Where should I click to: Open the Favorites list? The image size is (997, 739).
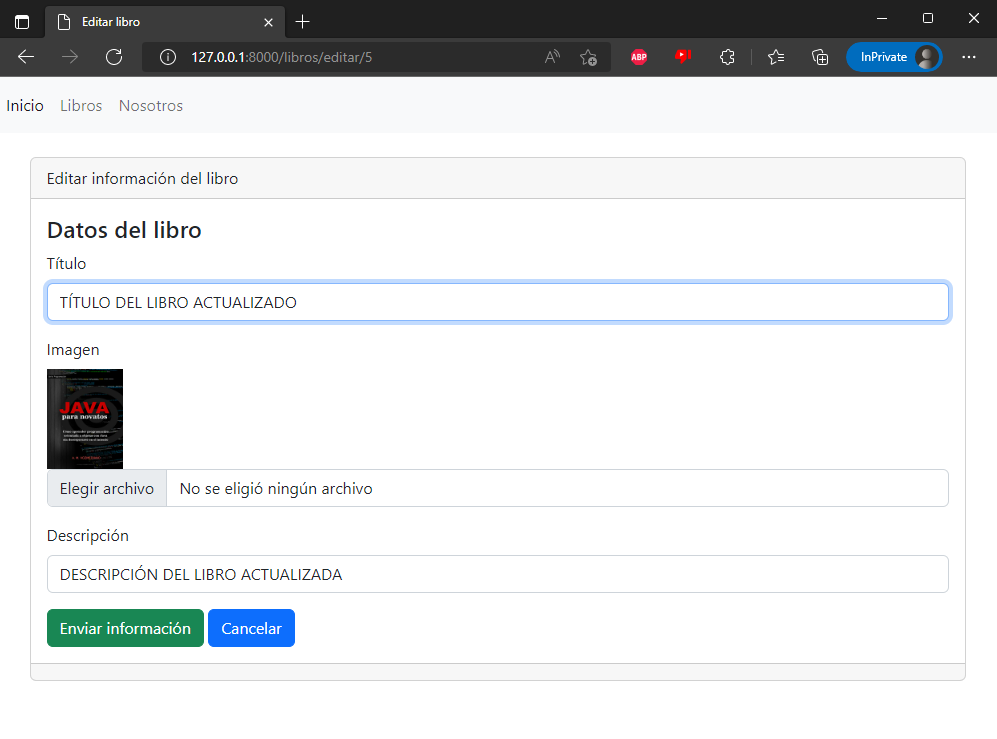tap(776, 57)
